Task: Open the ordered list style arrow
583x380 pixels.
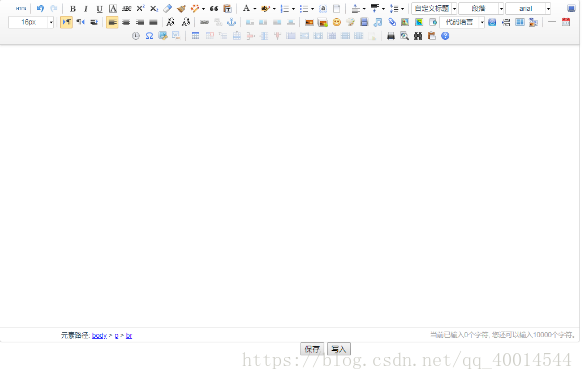Action: pyautogui.click(x=293, y=9)
